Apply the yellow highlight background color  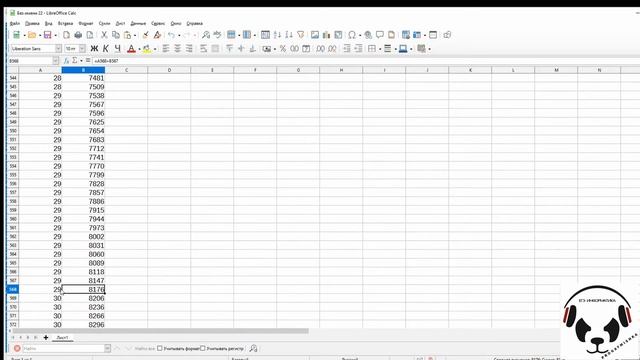(x=147, y=49)
